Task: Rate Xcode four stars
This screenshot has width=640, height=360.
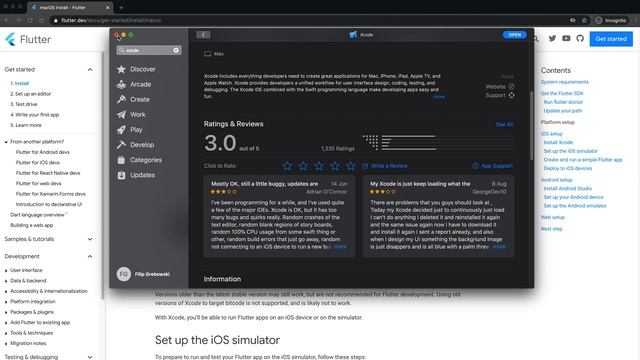Action: (335, 166)
